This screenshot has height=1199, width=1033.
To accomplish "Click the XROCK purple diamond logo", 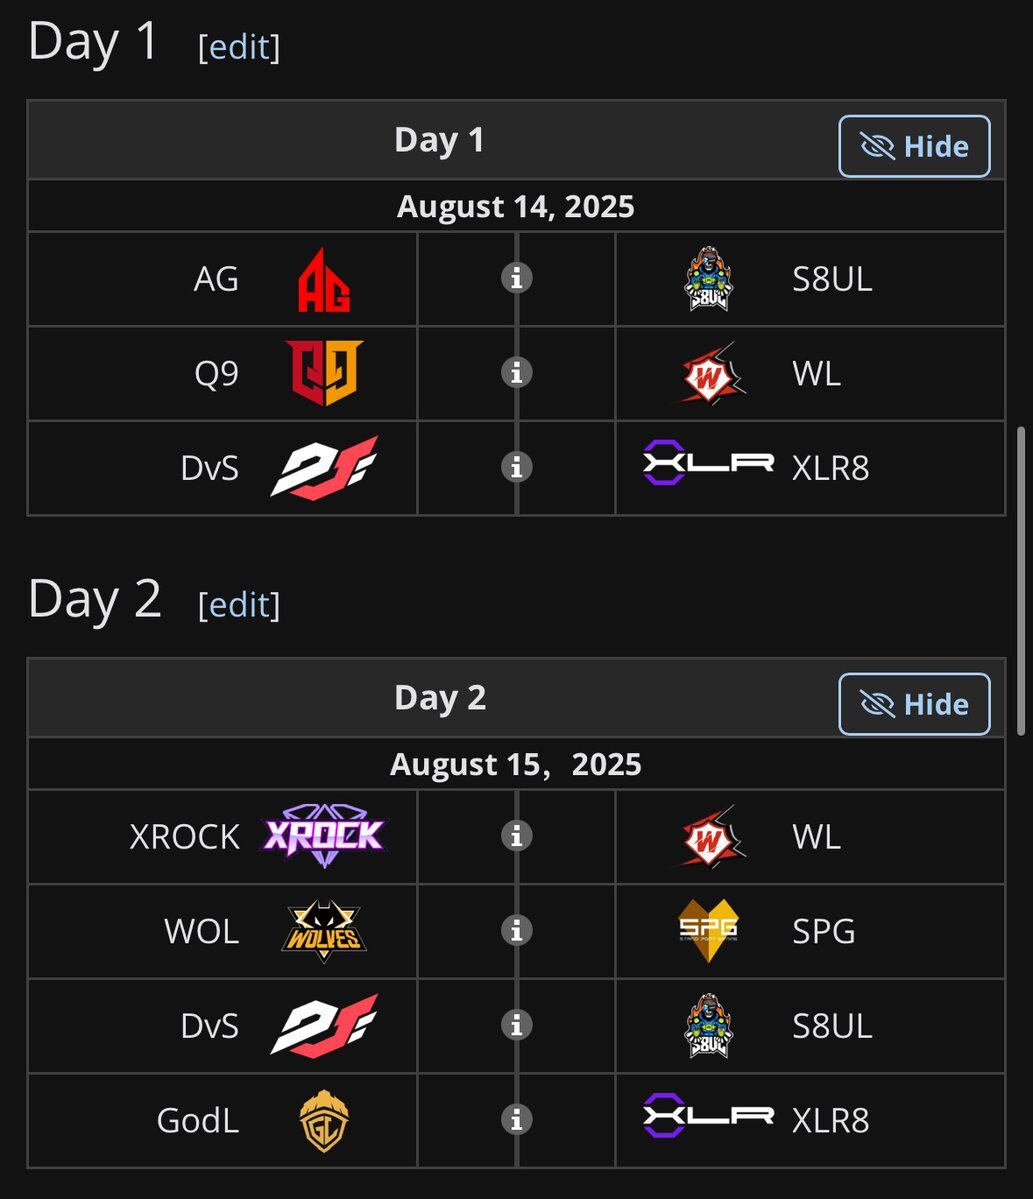I will (x=324, y=835).
